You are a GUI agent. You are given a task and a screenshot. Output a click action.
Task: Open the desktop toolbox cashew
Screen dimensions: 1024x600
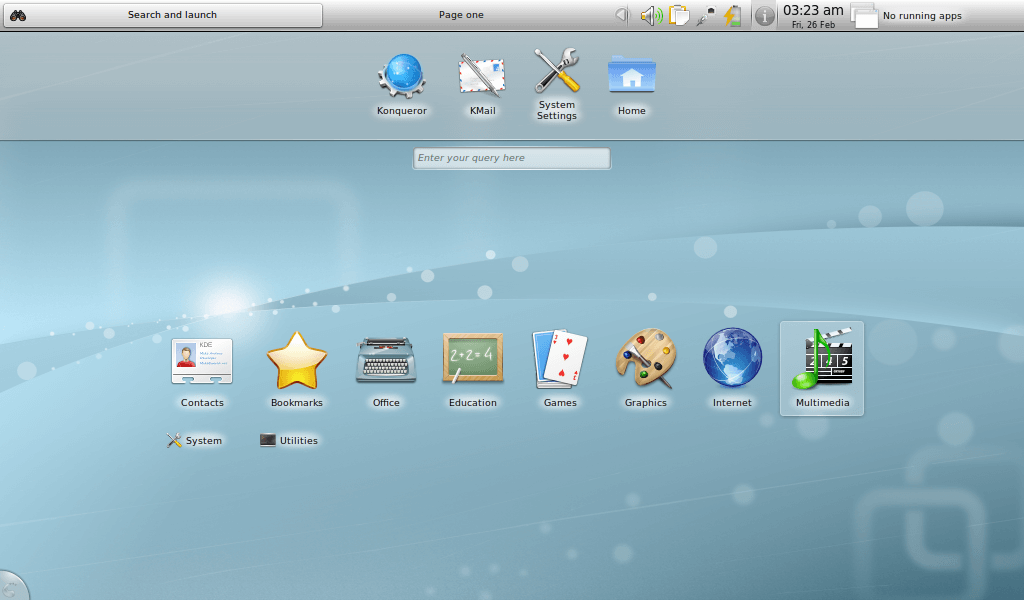coord(10,588)
